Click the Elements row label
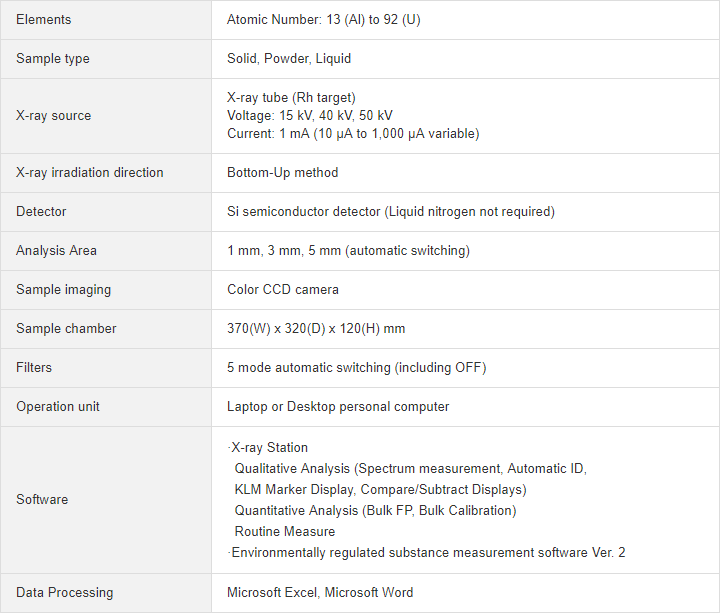 pos(44,20)
